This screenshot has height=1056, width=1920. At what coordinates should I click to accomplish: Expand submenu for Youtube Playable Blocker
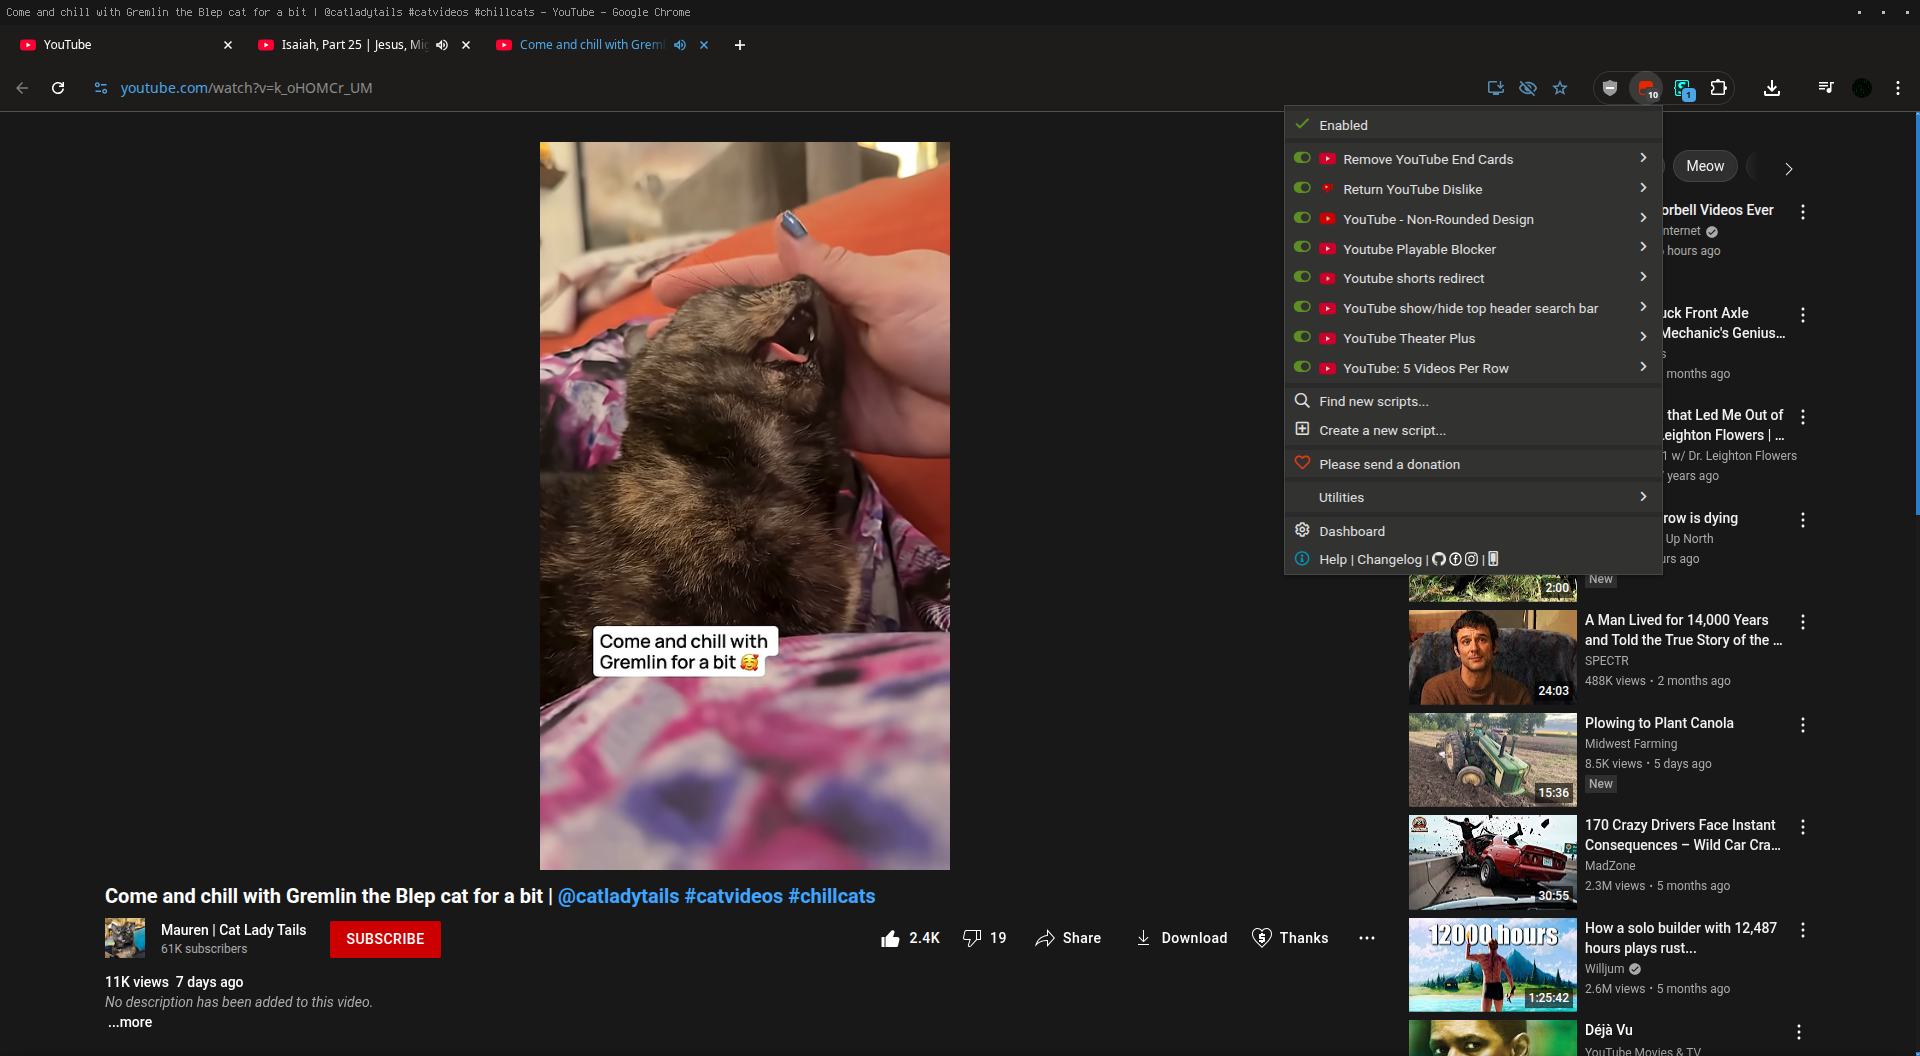coord(1643,247)
